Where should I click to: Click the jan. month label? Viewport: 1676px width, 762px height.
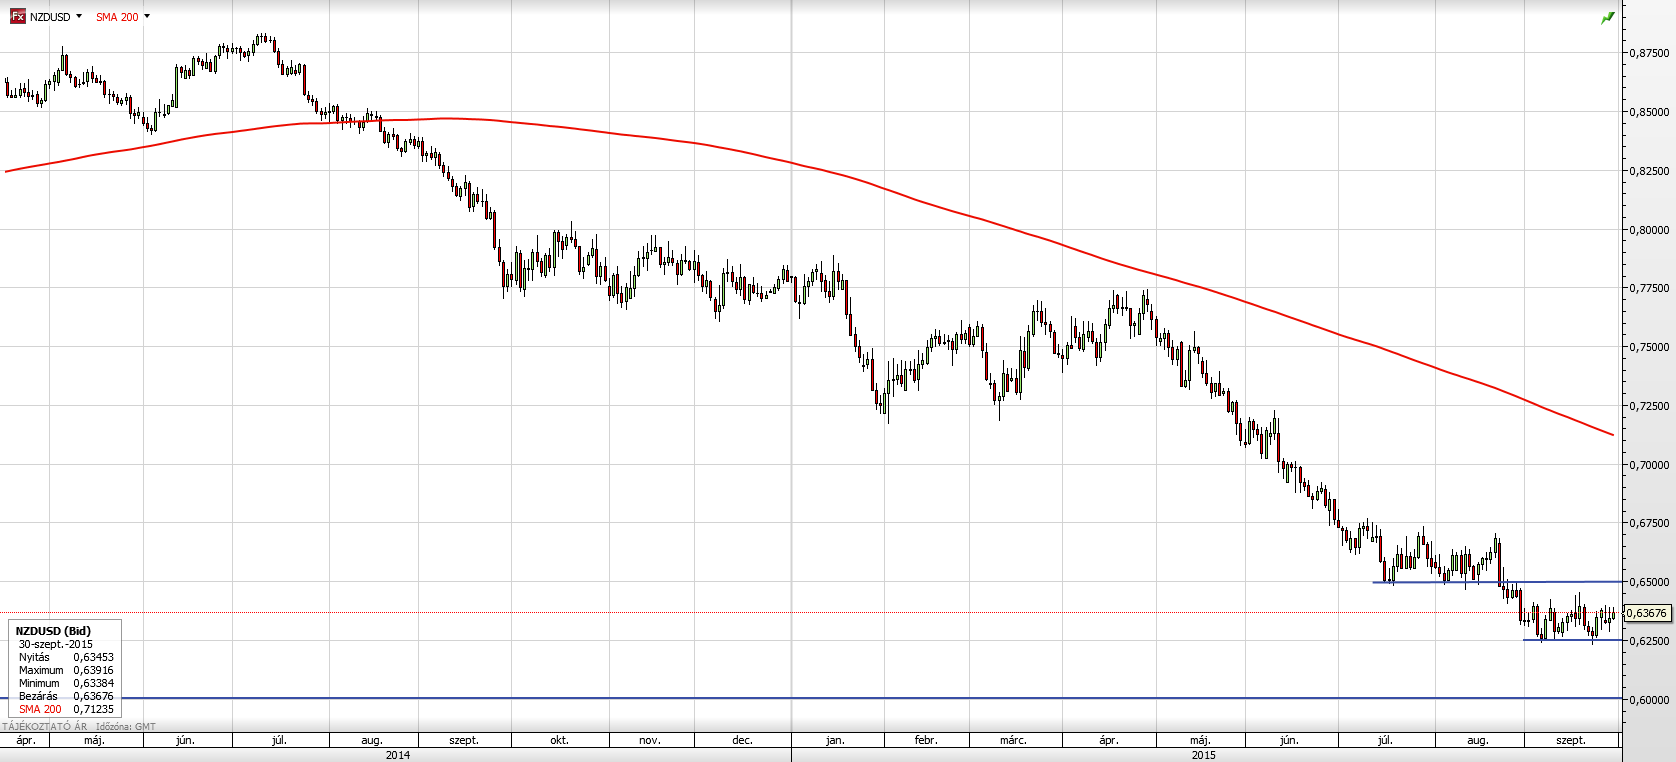(835, 740)
